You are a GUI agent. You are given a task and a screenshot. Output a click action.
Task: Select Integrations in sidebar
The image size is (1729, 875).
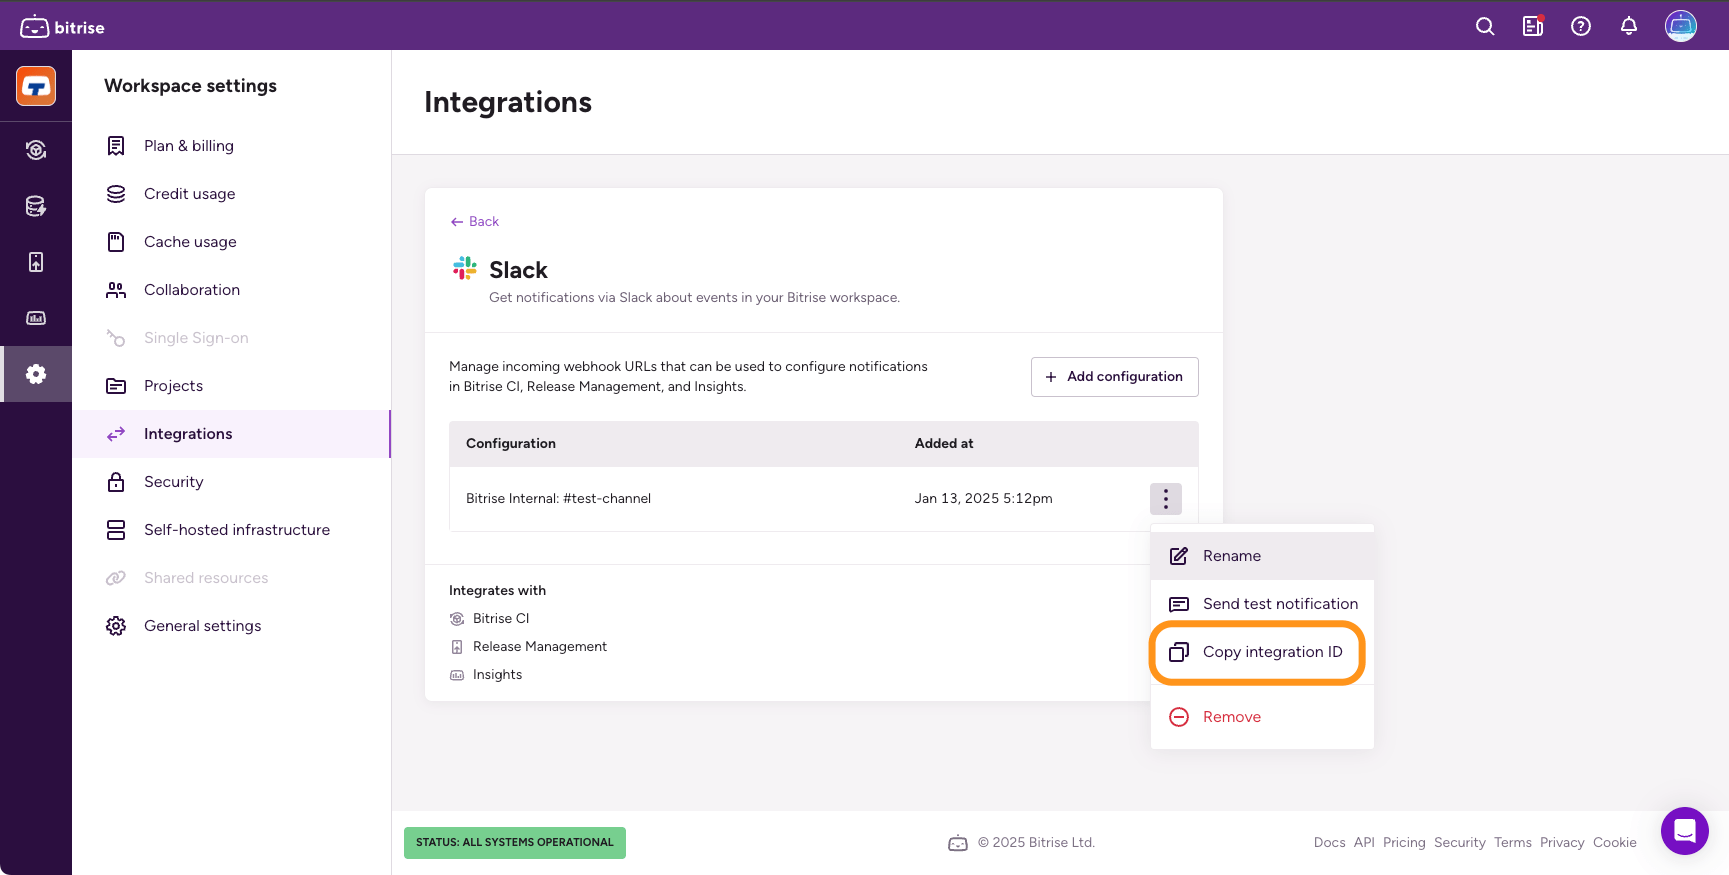tap(231, 434)
